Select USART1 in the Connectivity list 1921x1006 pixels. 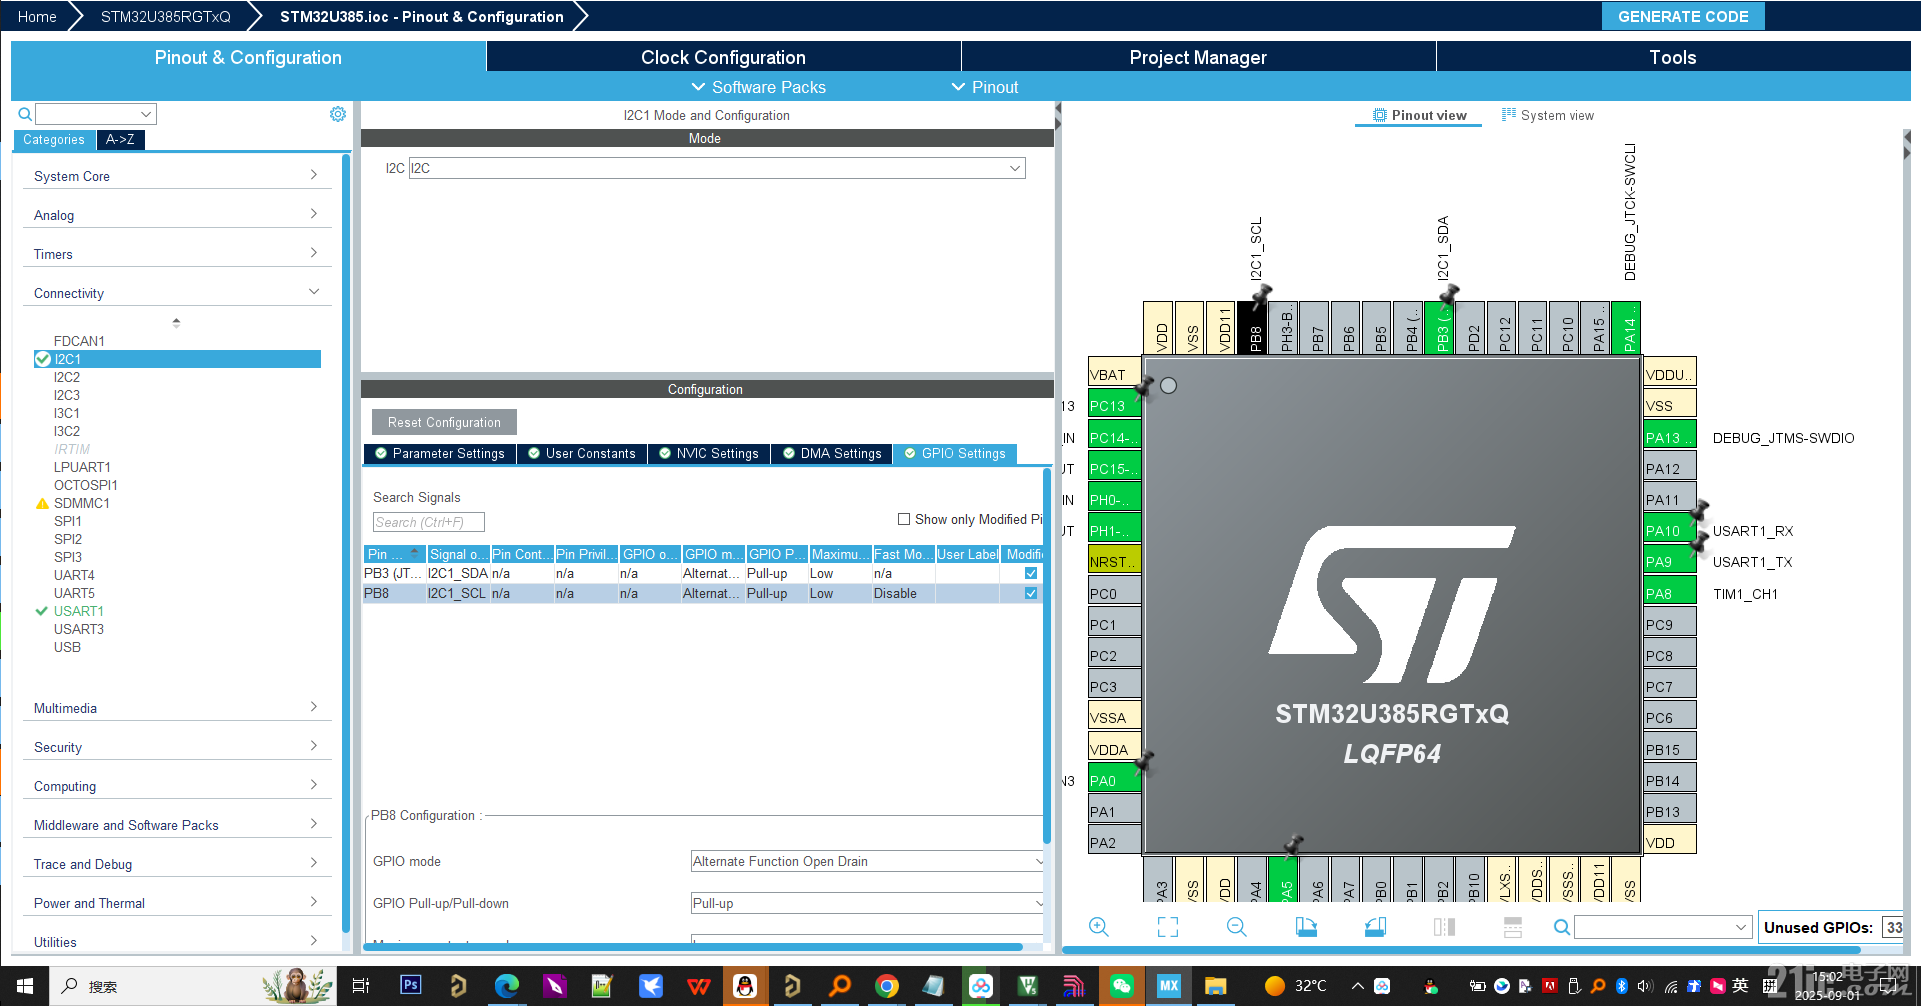[x=78, y=611]
